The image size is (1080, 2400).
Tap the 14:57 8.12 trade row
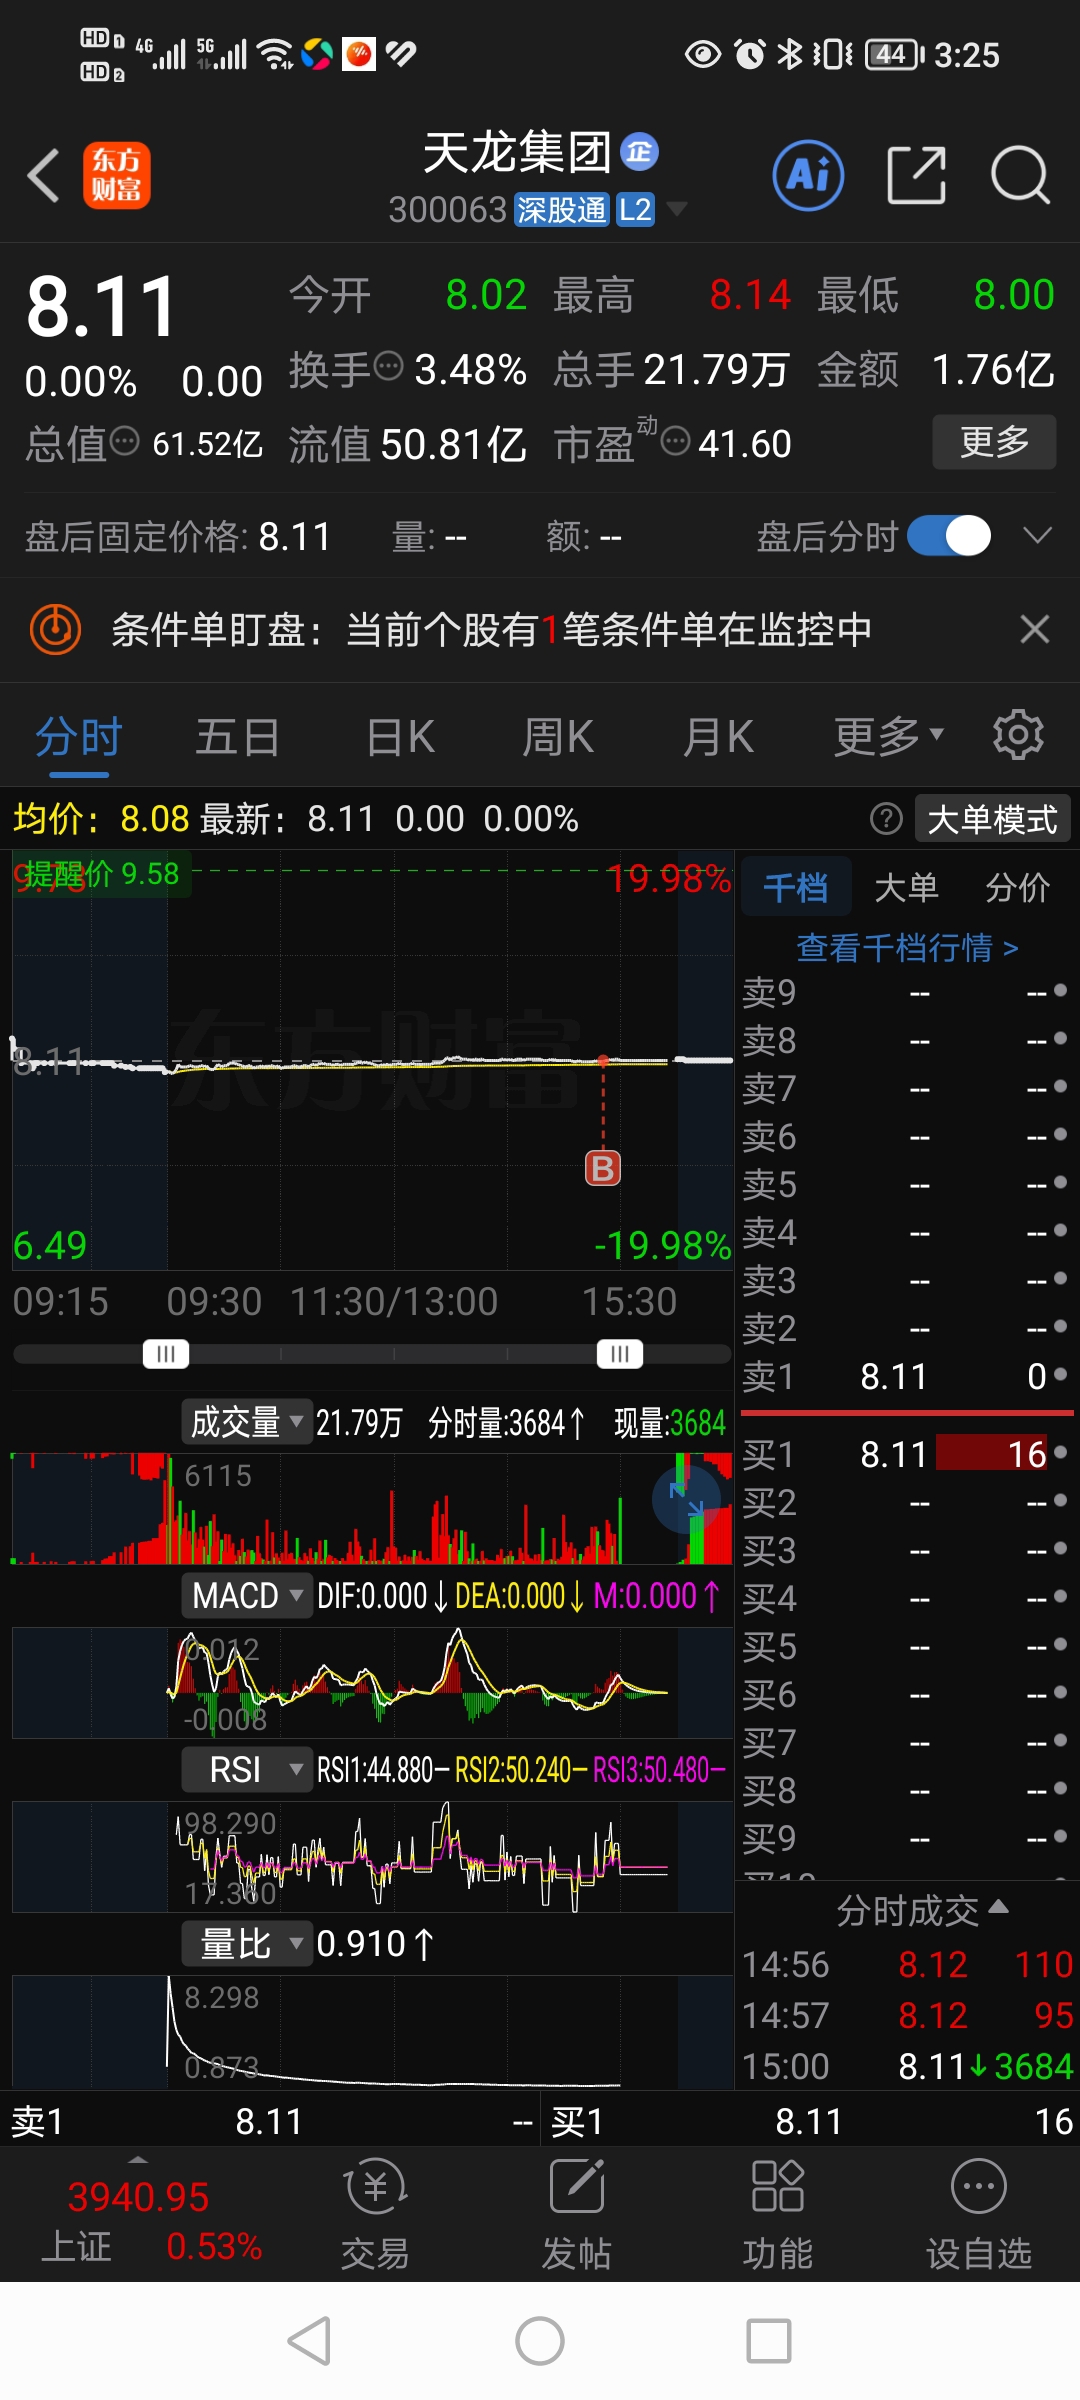pyautogui.click(x=906, y=2015)
